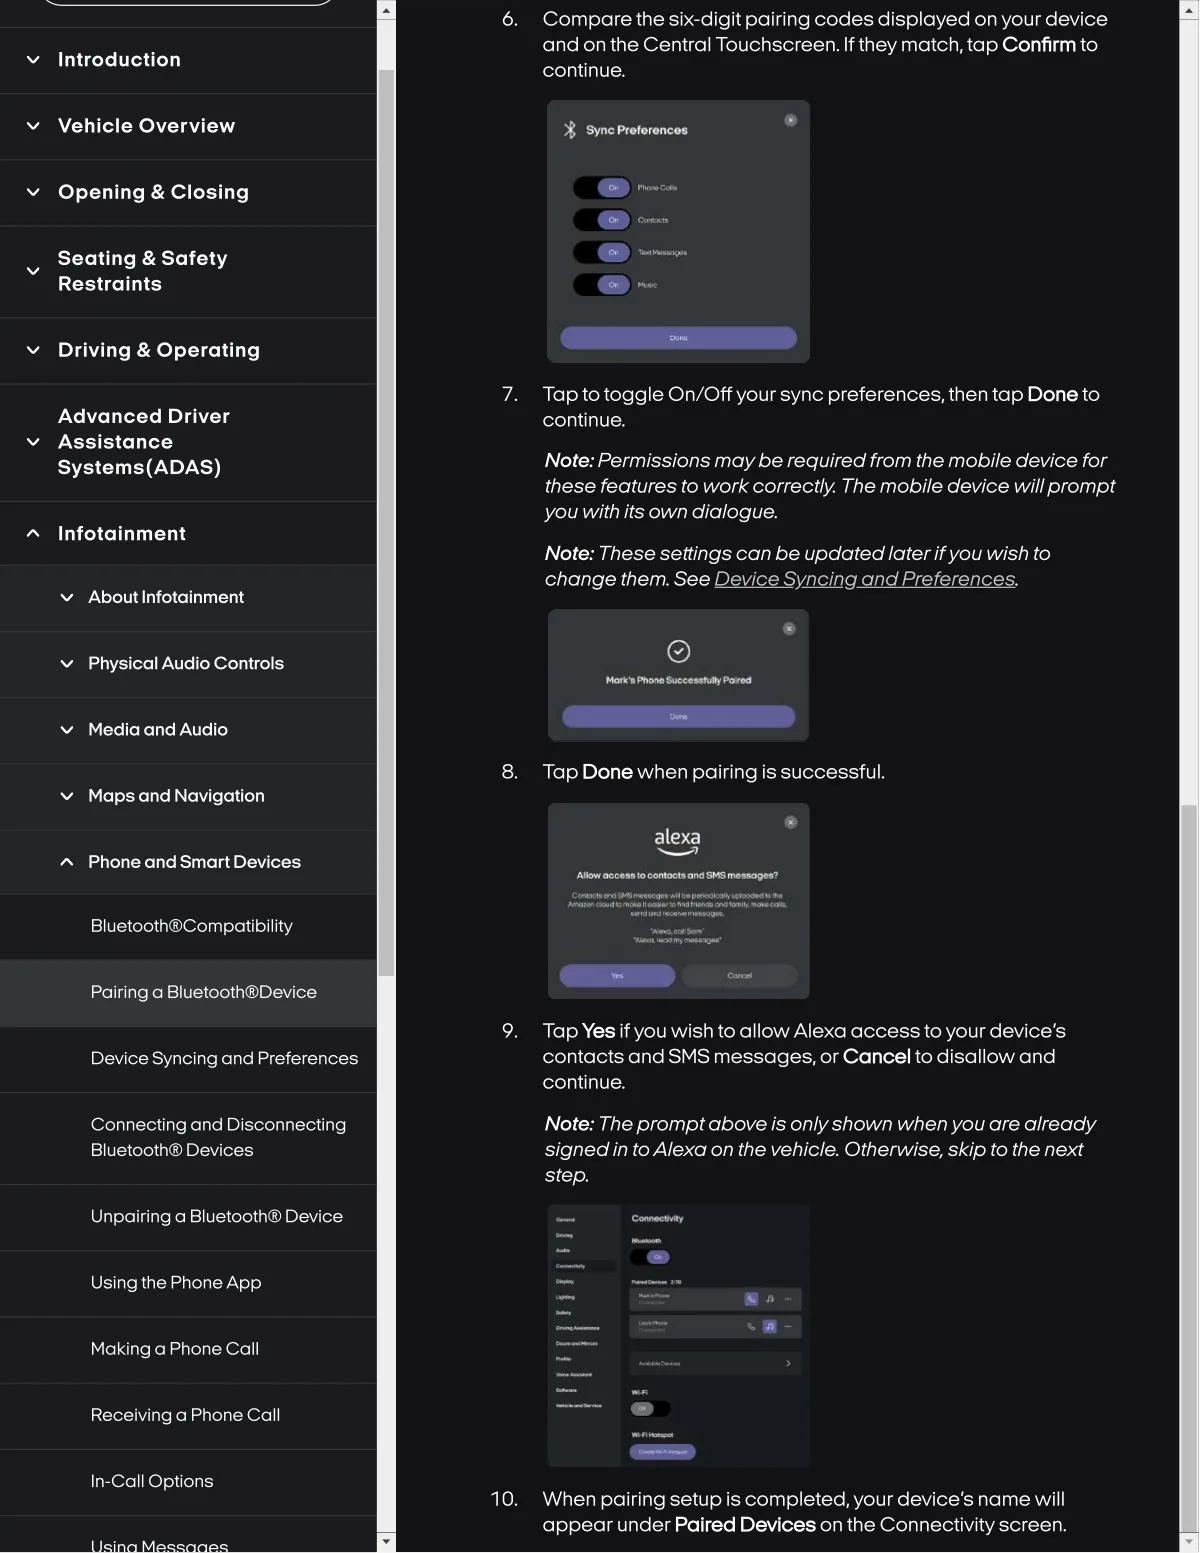Expand About Infotainment chevron
Viewport: 1200px width, 1553px height.
pos(67,597)
